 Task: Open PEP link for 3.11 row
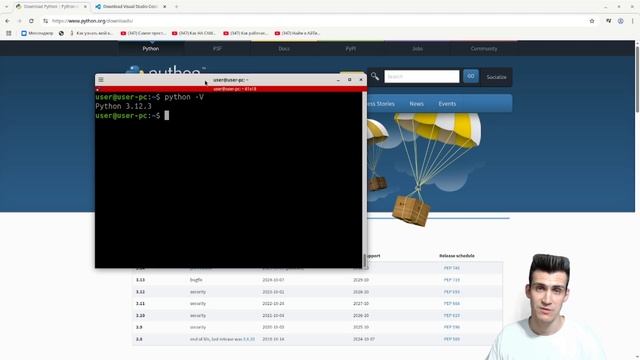451,304
